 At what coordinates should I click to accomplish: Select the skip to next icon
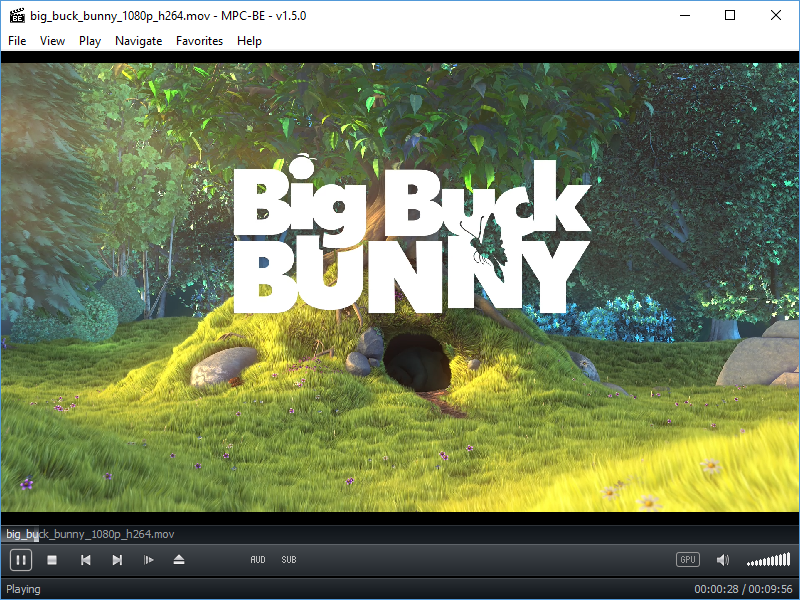pyautogui.click(x=117, y=560)
